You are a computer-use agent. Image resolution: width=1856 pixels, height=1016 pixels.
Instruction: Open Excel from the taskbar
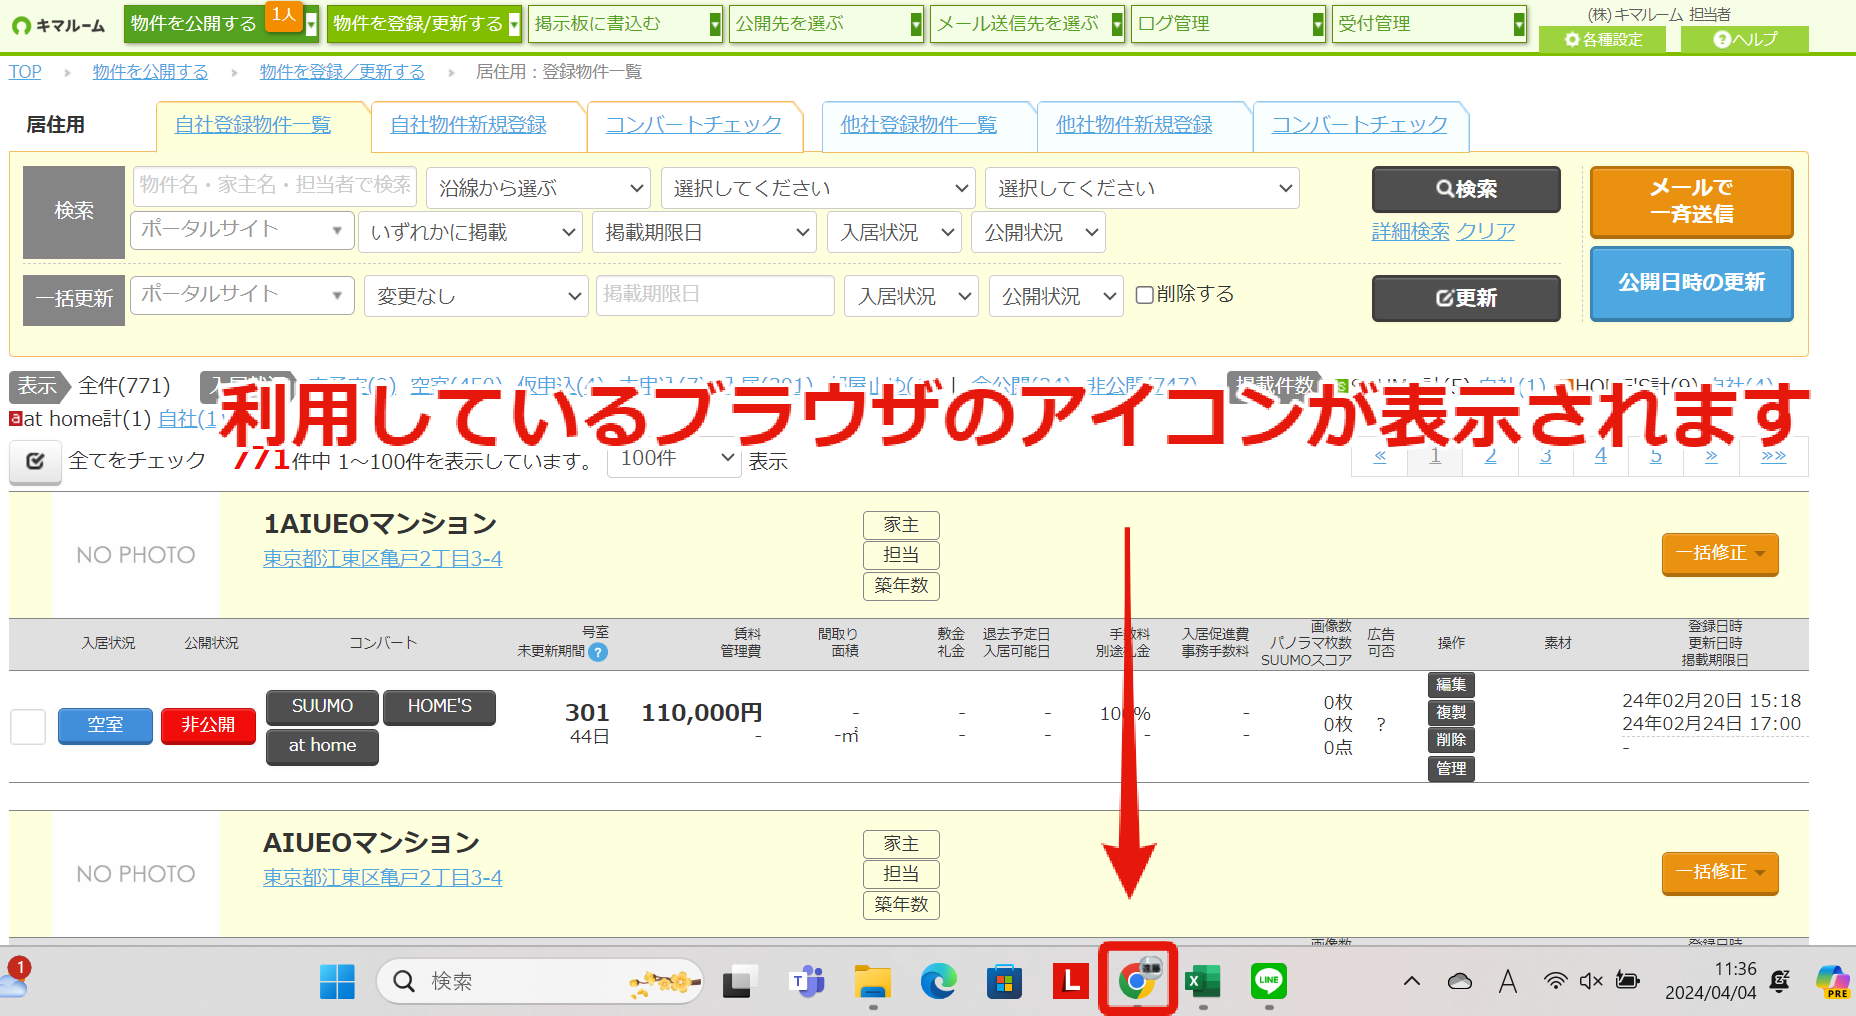point(1203,982)
